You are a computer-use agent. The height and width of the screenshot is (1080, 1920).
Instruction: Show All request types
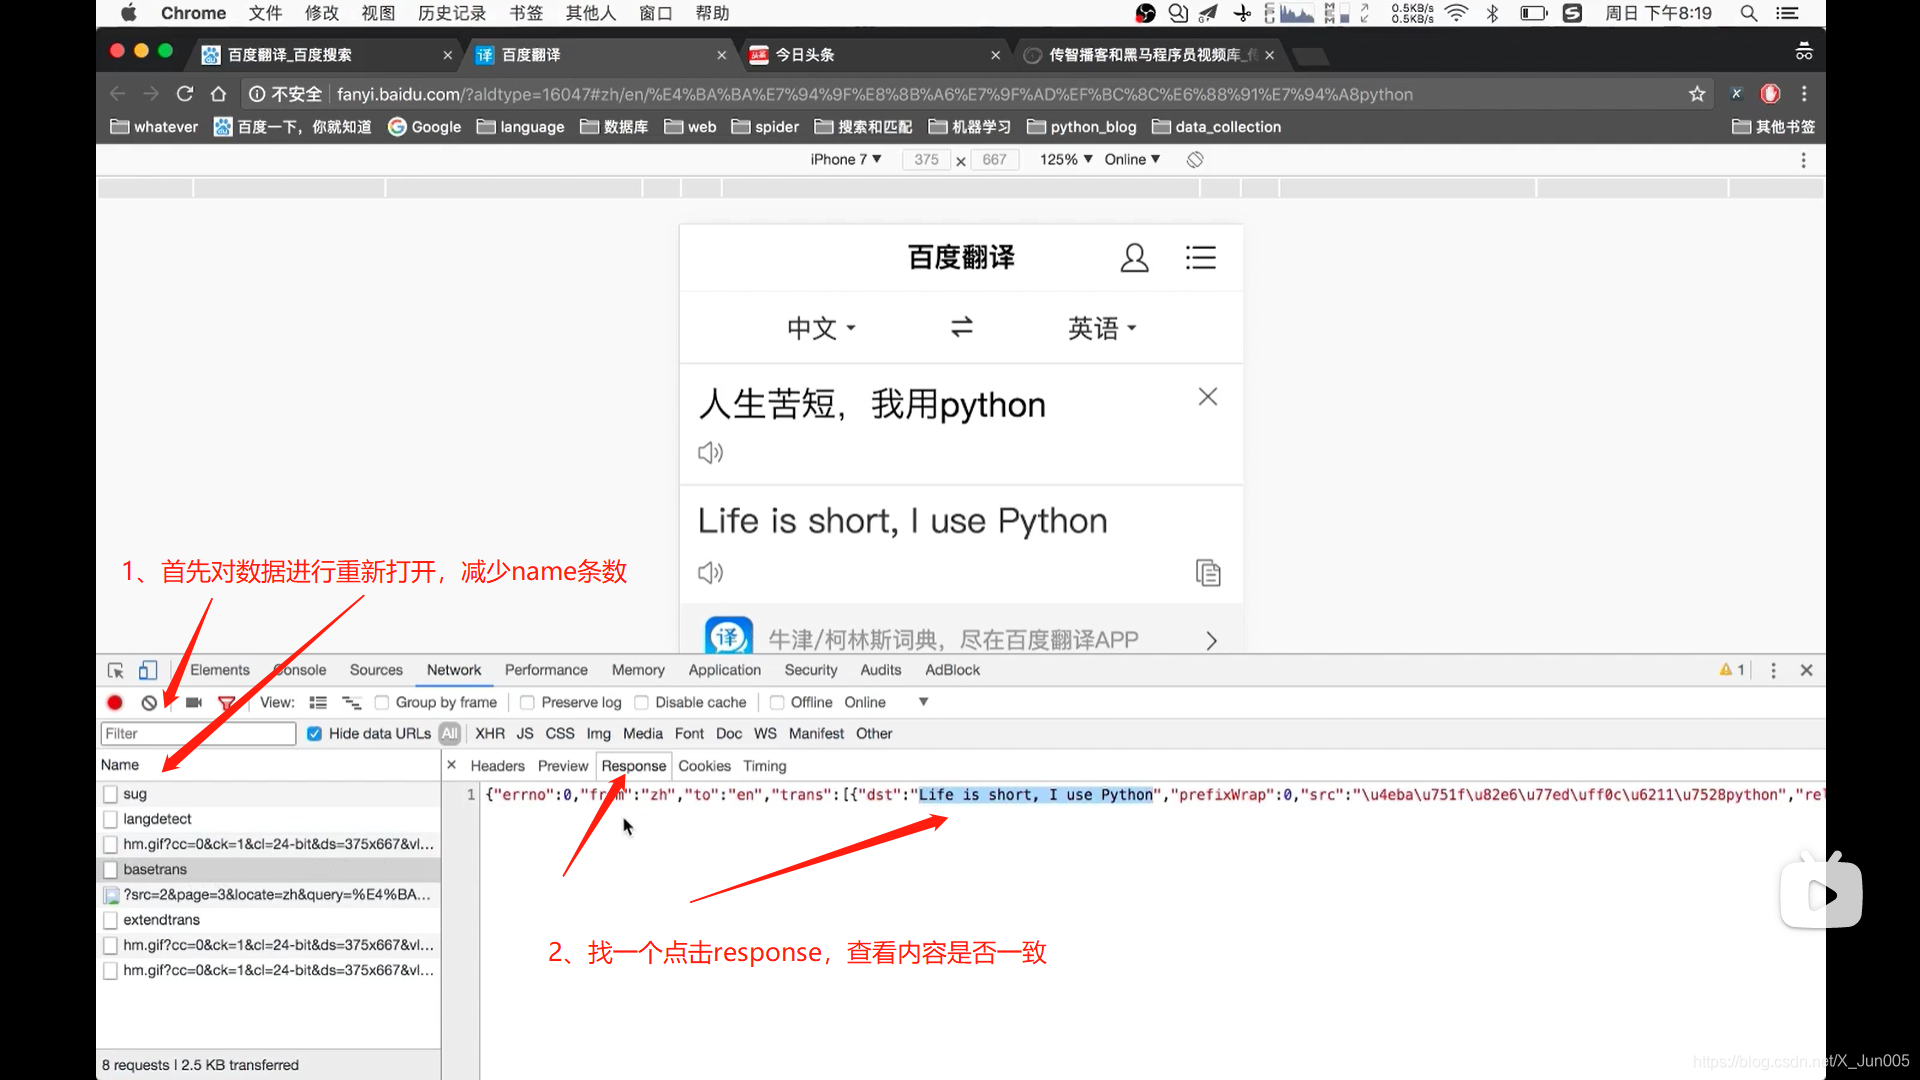450,734
